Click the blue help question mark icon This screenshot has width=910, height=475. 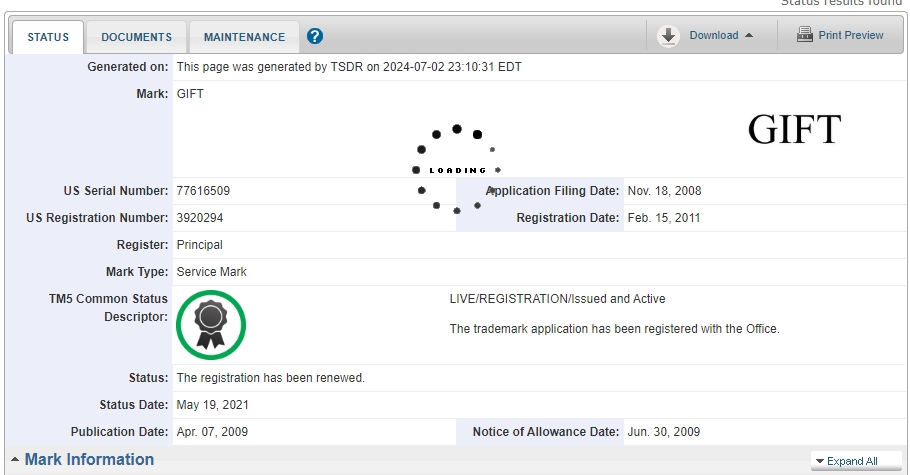point(315,36)
